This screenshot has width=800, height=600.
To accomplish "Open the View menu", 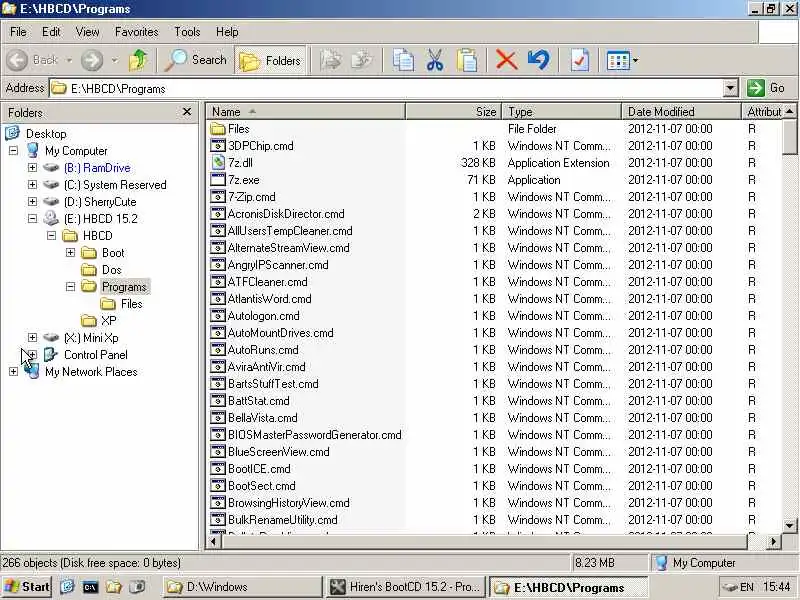I will click(87, 32).
